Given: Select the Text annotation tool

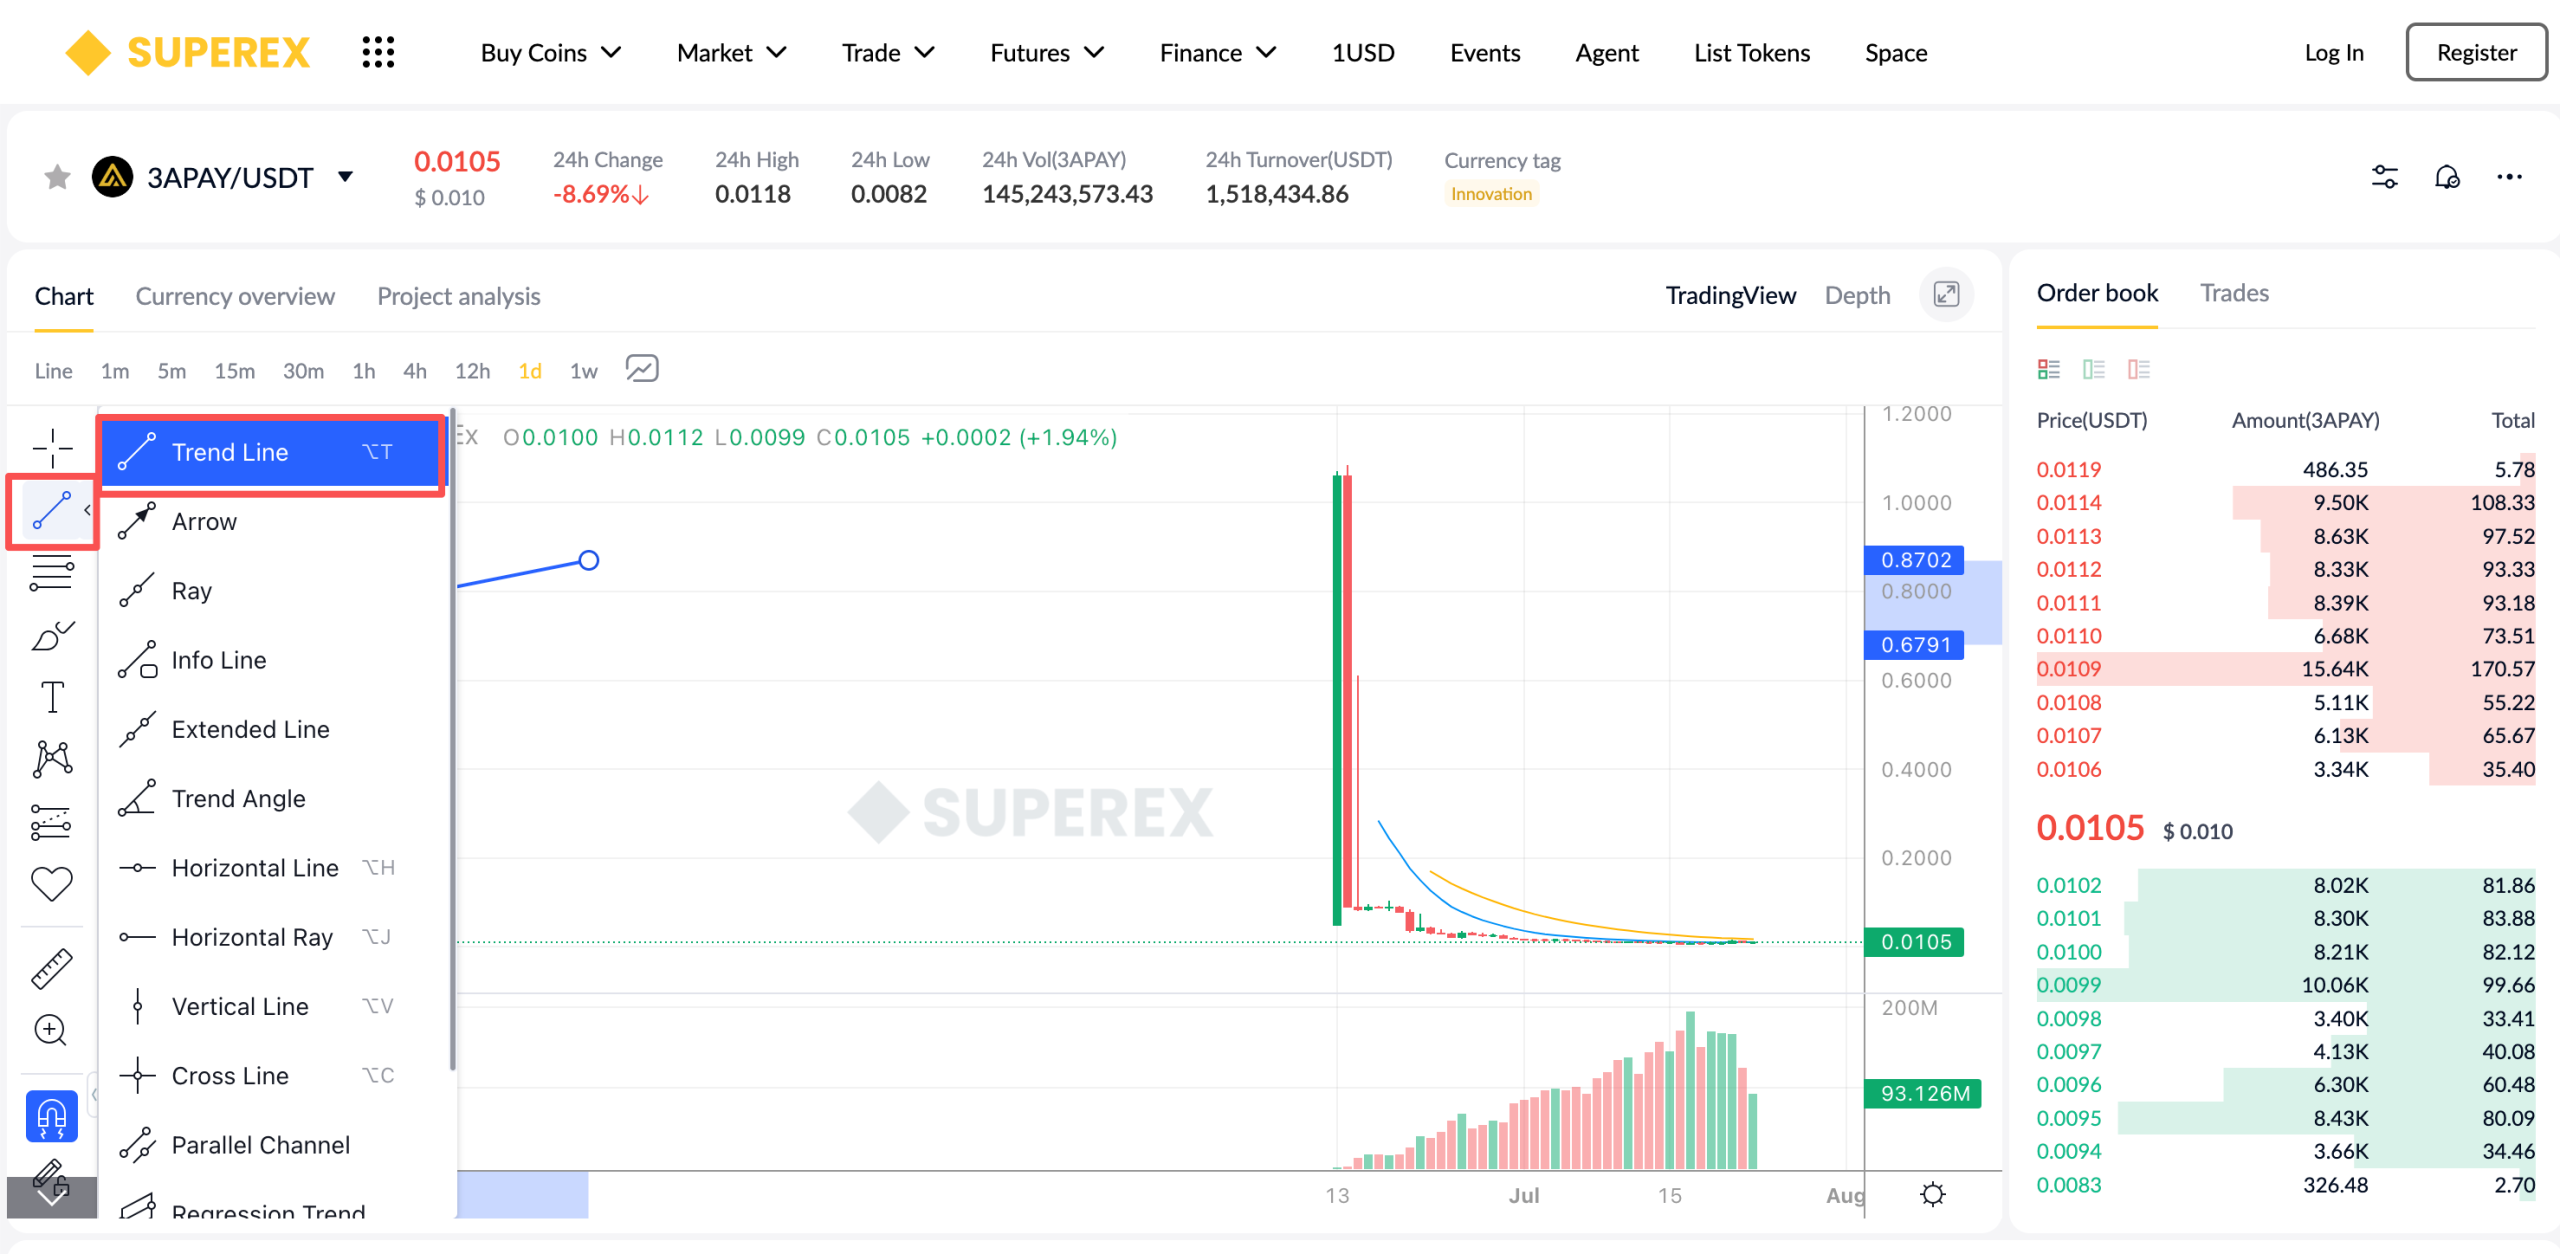Looking at the screenshot, I should (52, 697).
